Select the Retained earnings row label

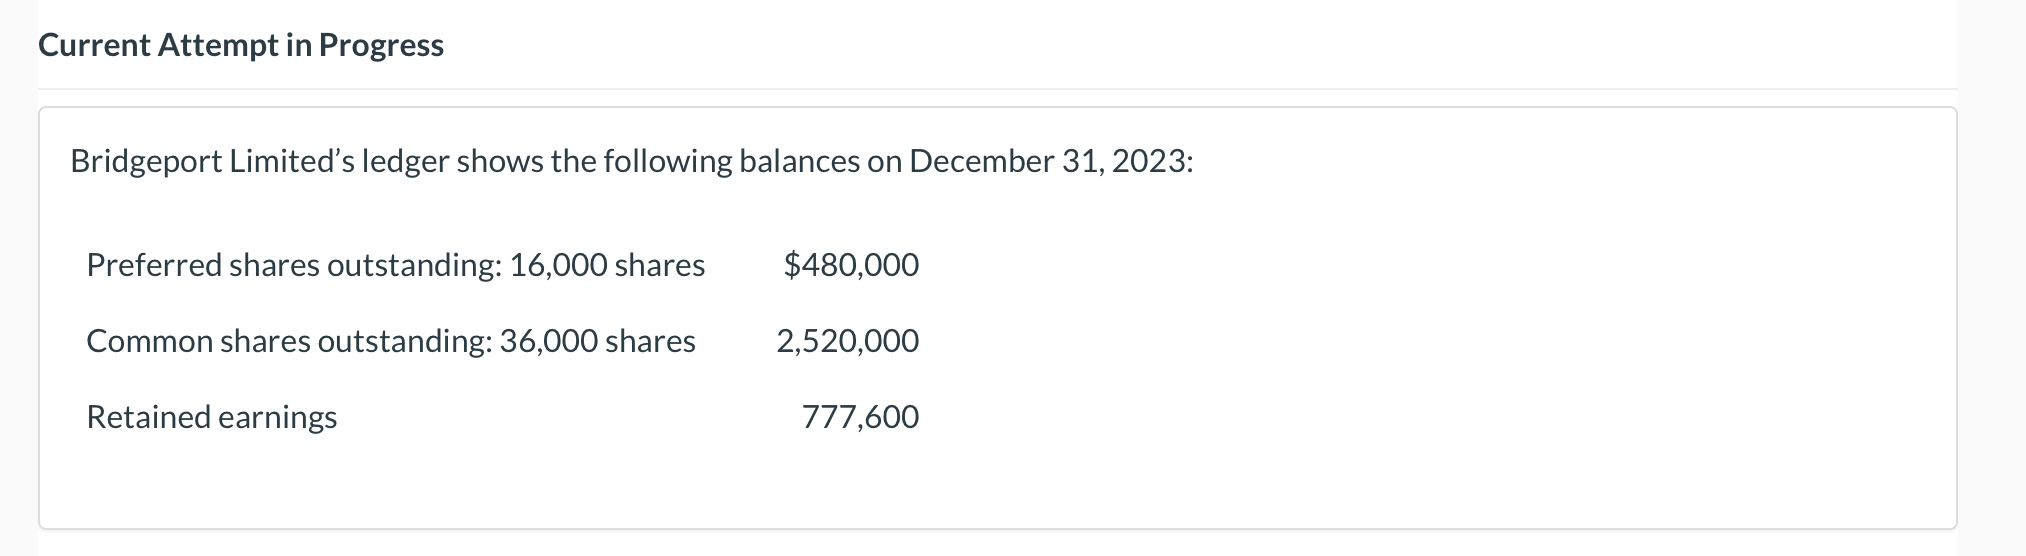pos(212,417)
